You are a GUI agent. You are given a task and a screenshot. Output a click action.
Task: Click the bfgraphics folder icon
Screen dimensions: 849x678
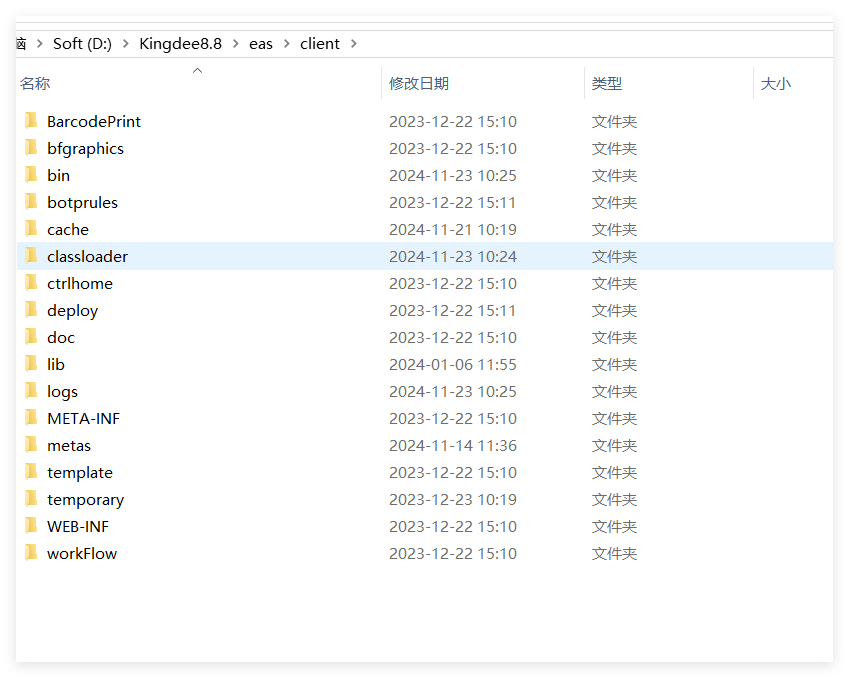31,148
